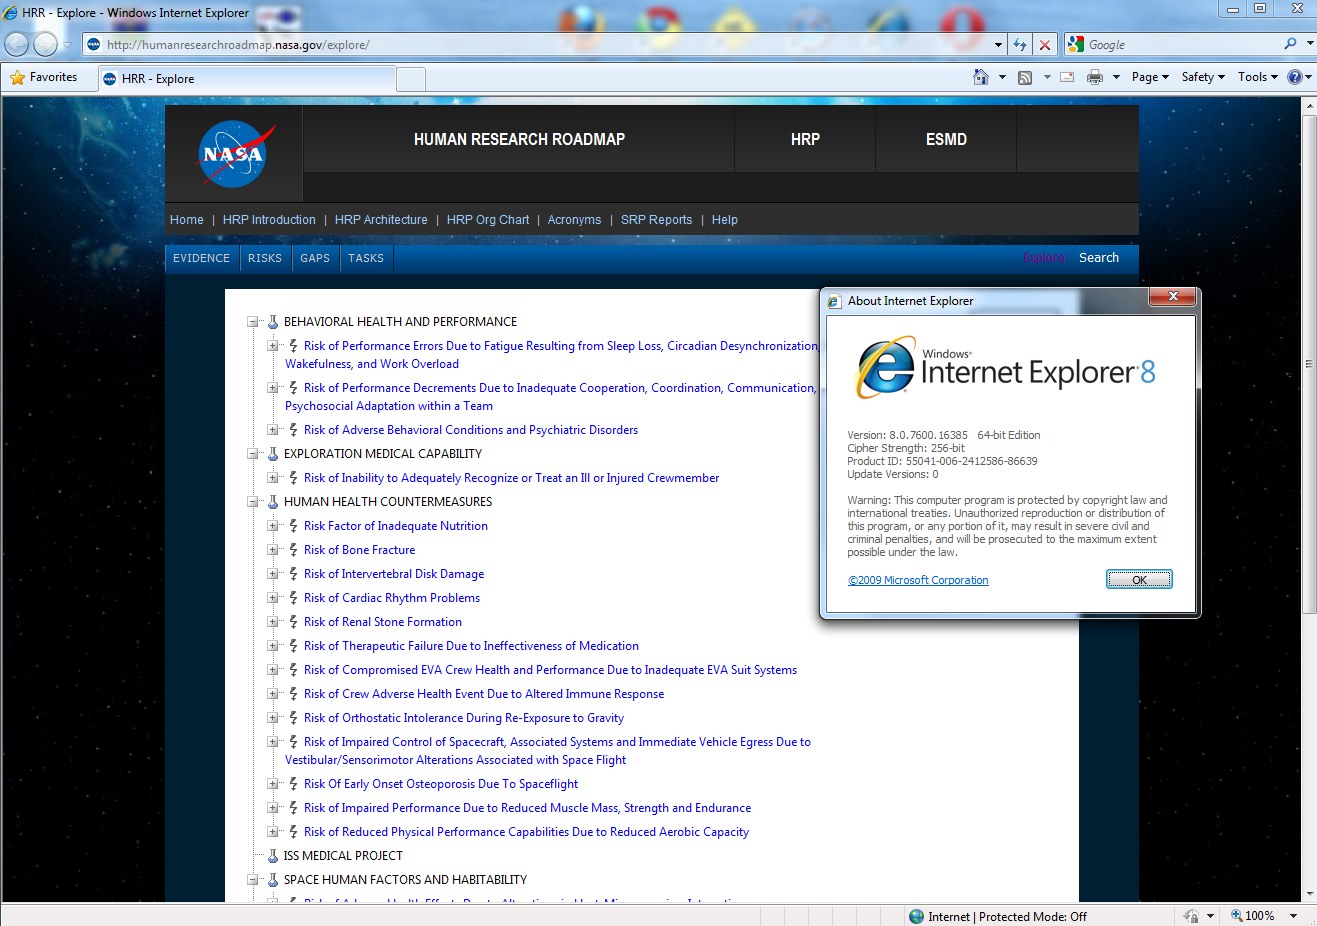Click the vertical scrollbar down arrow
The height and width of the screenshot is (926, 1317).
click(x=1309, y=893)
